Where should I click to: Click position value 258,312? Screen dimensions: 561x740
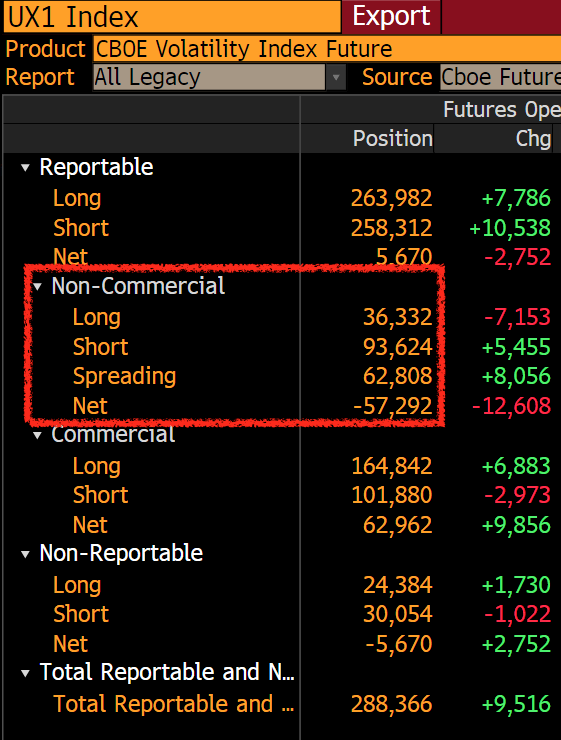click(392, 228)
